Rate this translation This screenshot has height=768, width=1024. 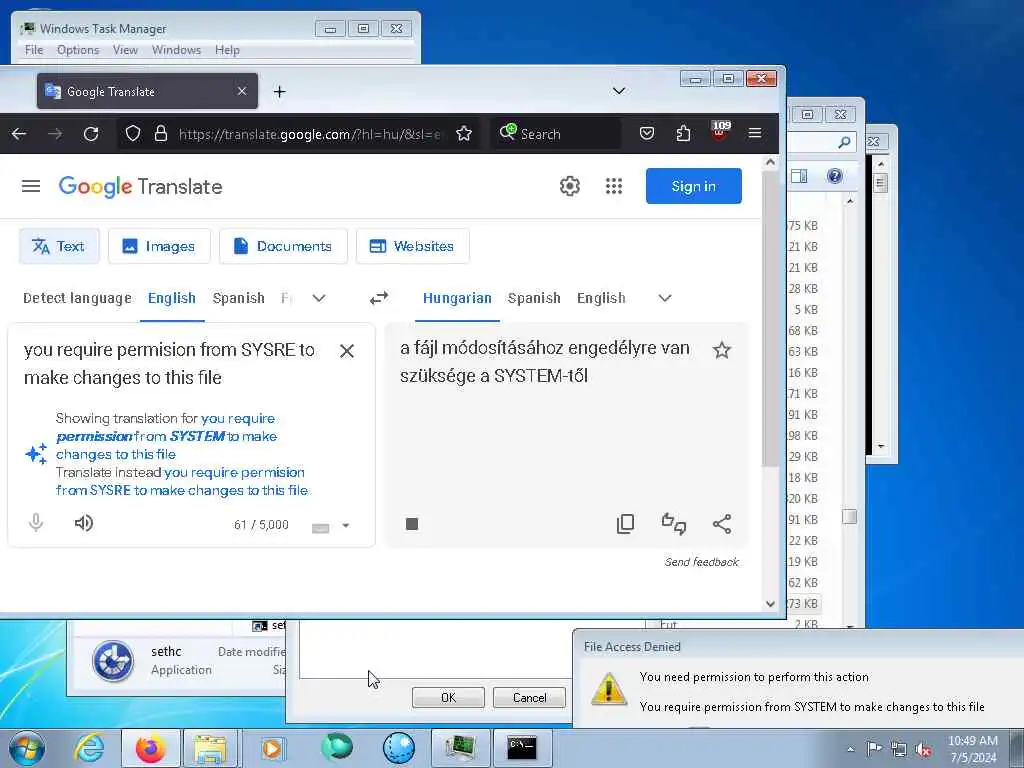[674, 524]
